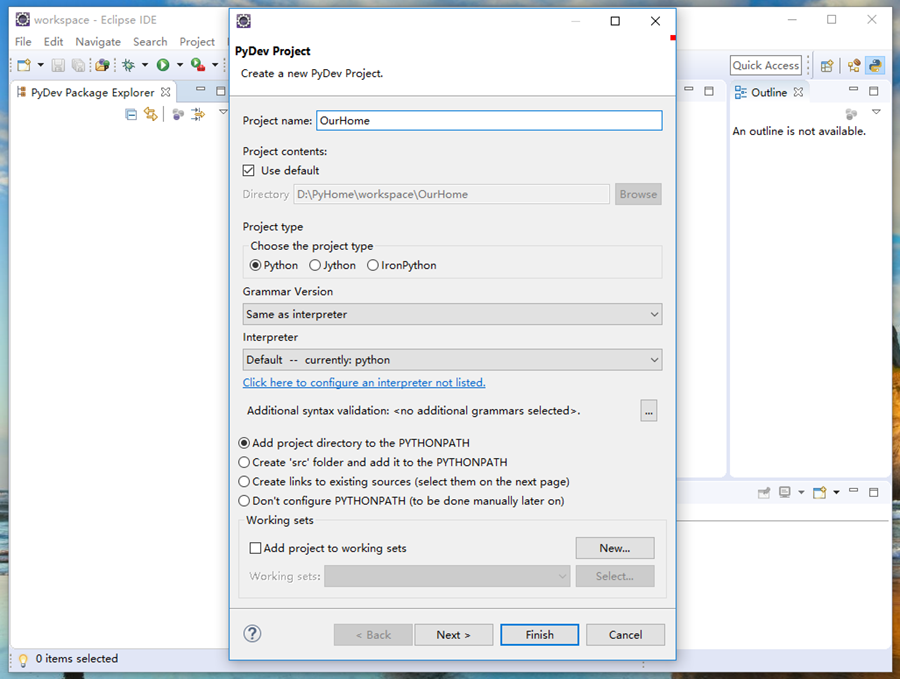900x679 pixels.
Task: Click the Next button
Action: point(453,635)
